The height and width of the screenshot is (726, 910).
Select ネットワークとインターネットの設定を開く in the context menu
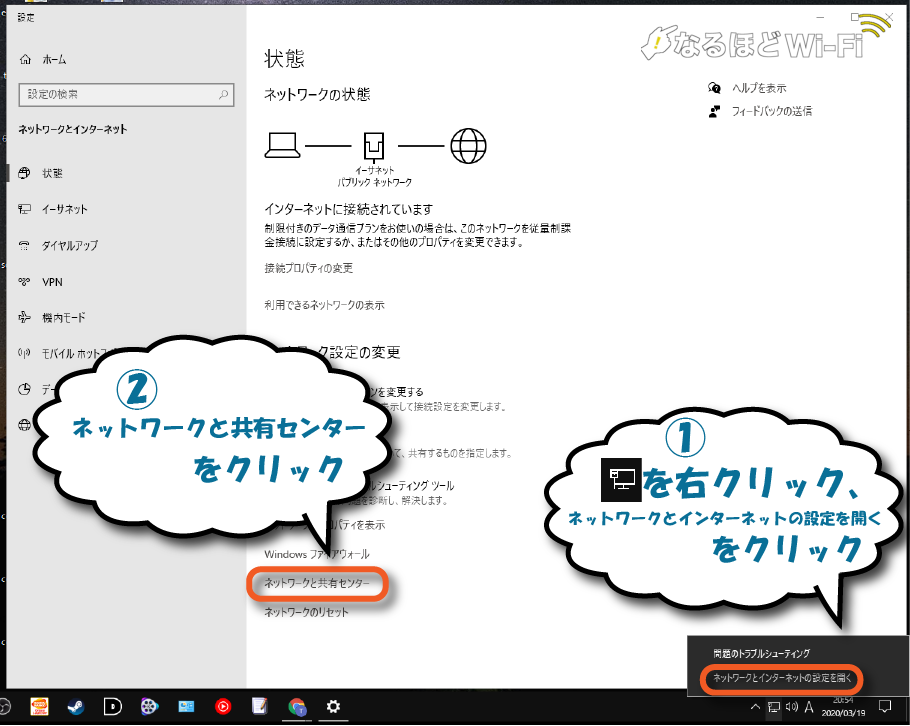pos(783,679)
